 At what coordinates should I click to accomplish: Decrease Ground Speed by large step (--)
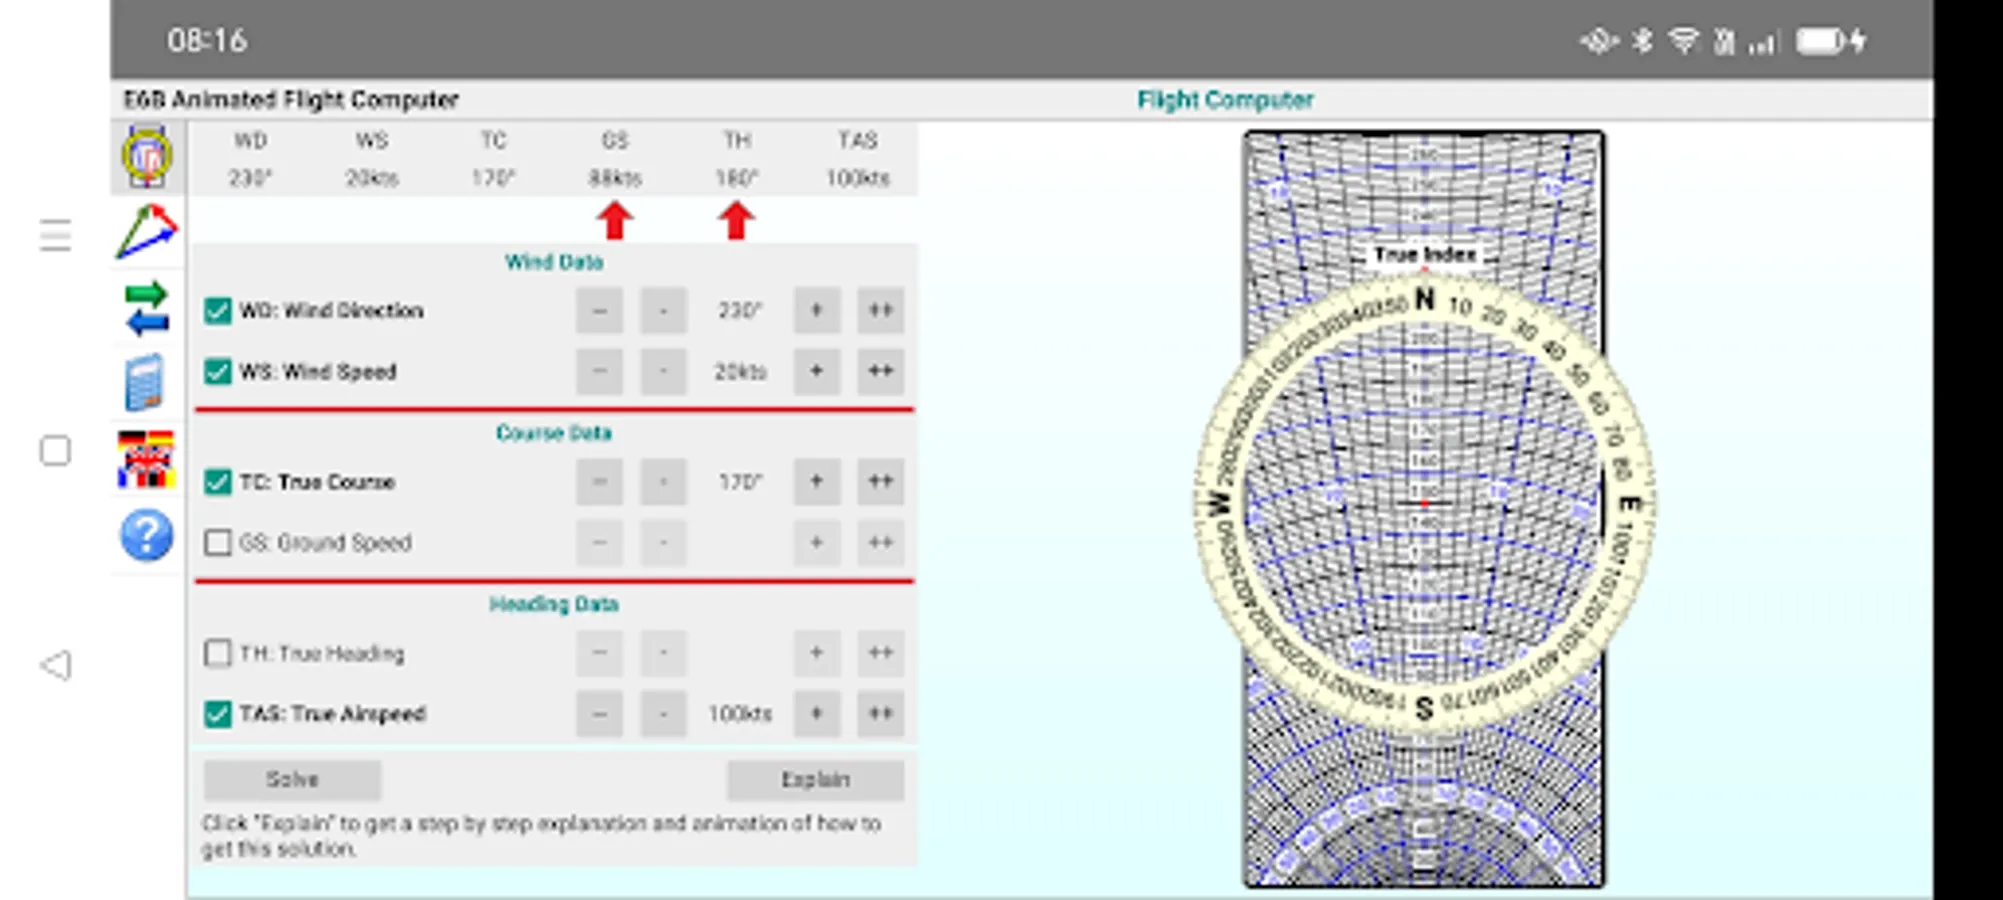[x=599, y=543]
